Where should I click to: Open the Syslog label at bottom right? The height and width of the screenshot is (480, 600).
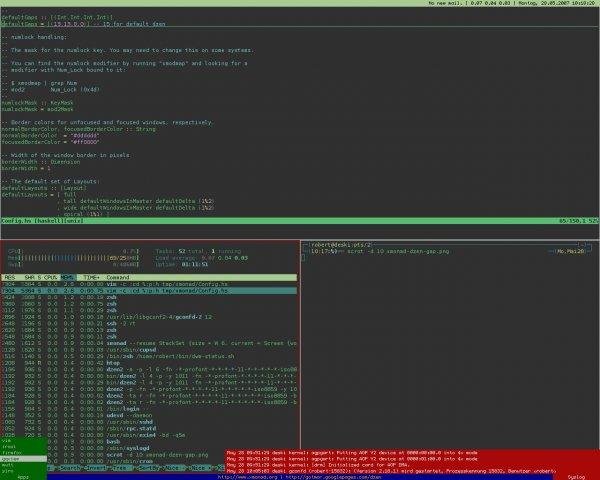click(x=576, y=477)
